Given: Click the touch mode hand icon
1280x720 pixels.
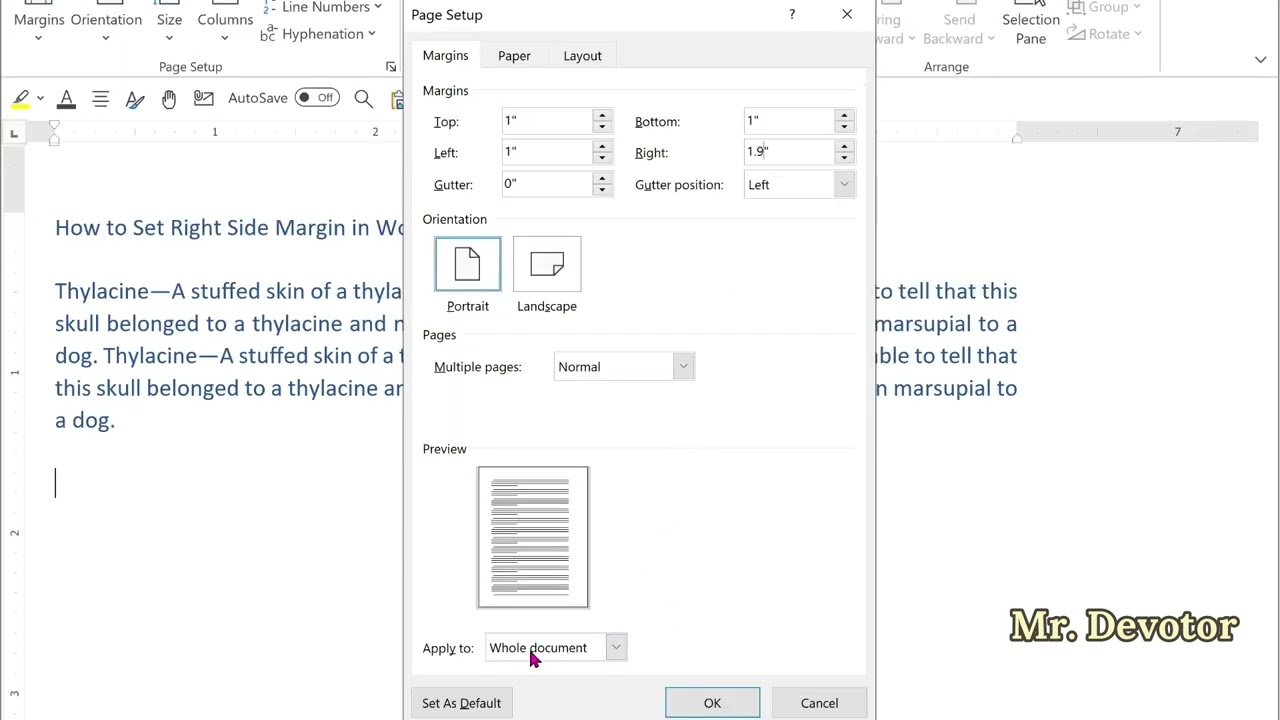Looking at the screenshot, I should (x=169, y=98).
